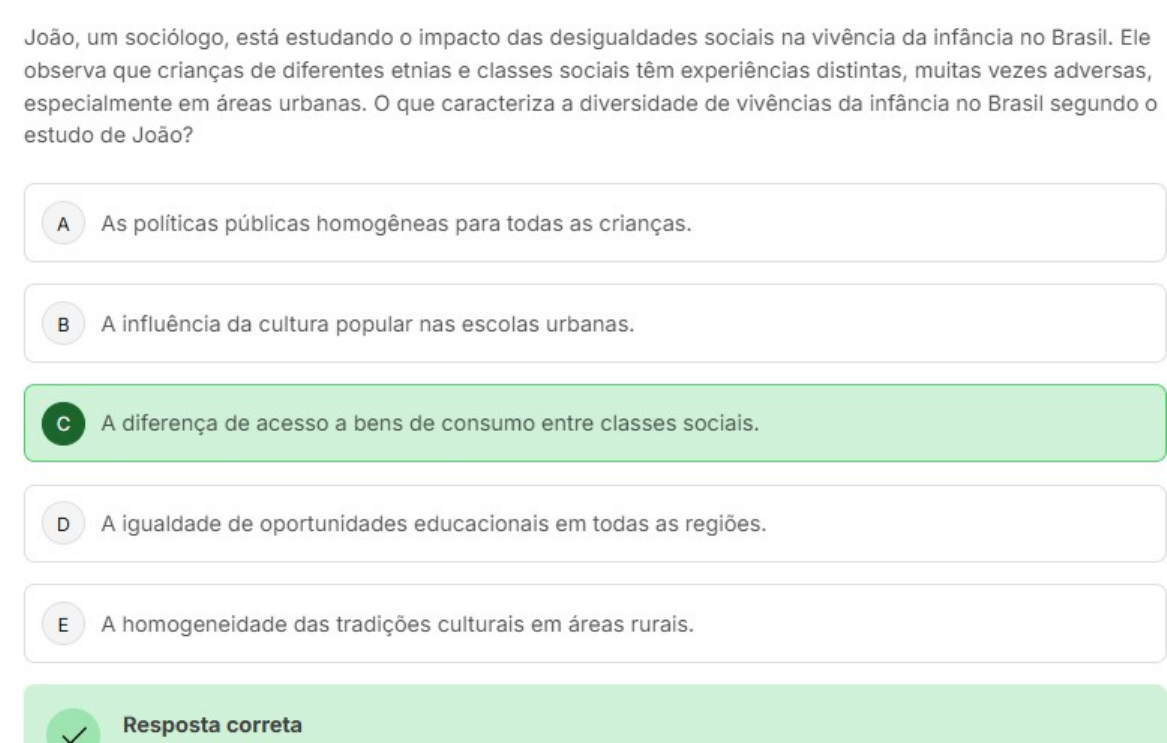
Task: Click the dark green C circle
Action: [x=63, y=423]
